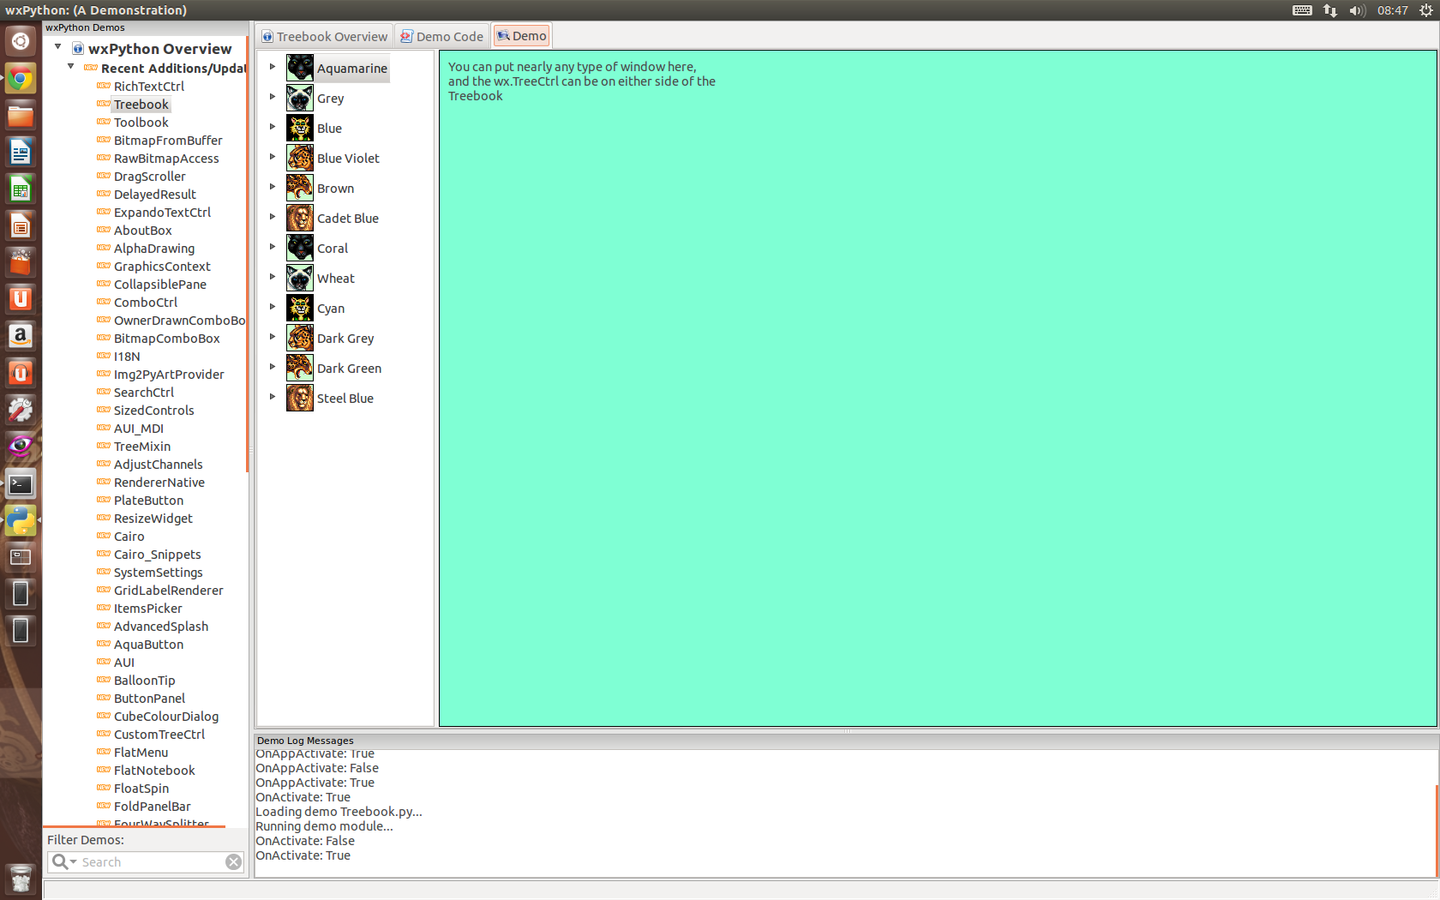Click the wxPython Overview root icon

click(77, 48)
